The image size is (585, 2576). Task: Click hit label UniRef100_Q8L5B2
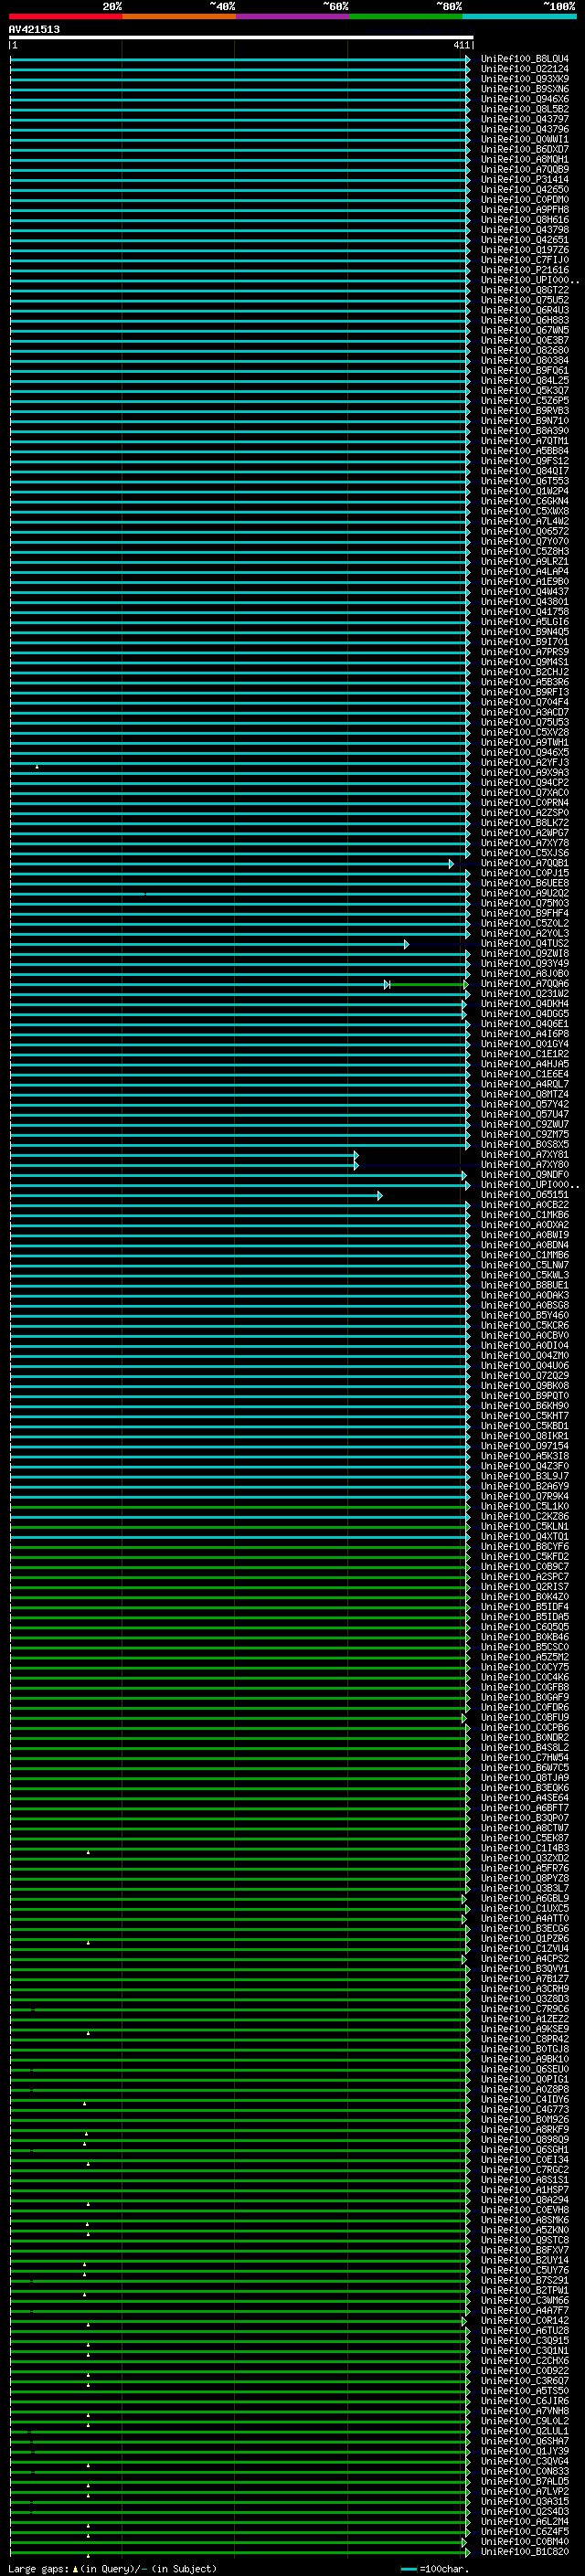(x=524, y=109)
